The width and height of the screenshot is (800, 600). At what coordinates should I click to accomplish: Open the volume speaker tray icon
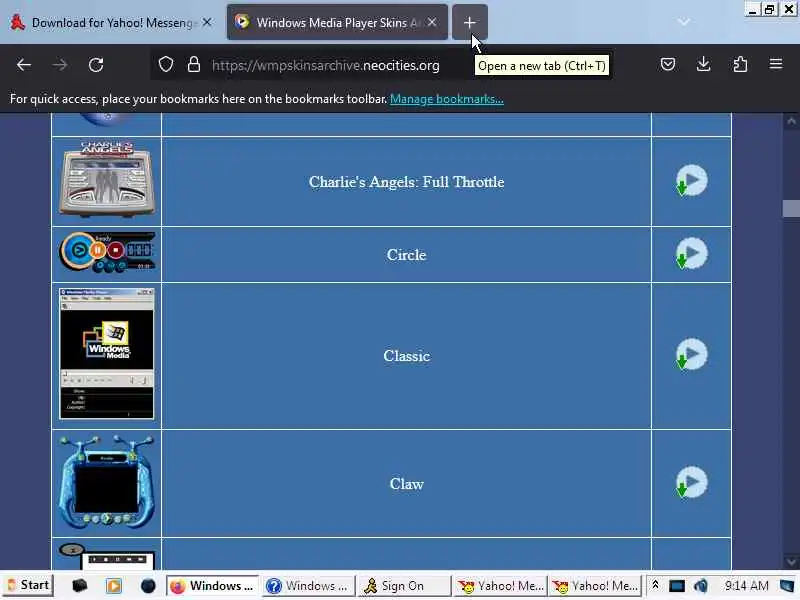(x=701, y=586)
